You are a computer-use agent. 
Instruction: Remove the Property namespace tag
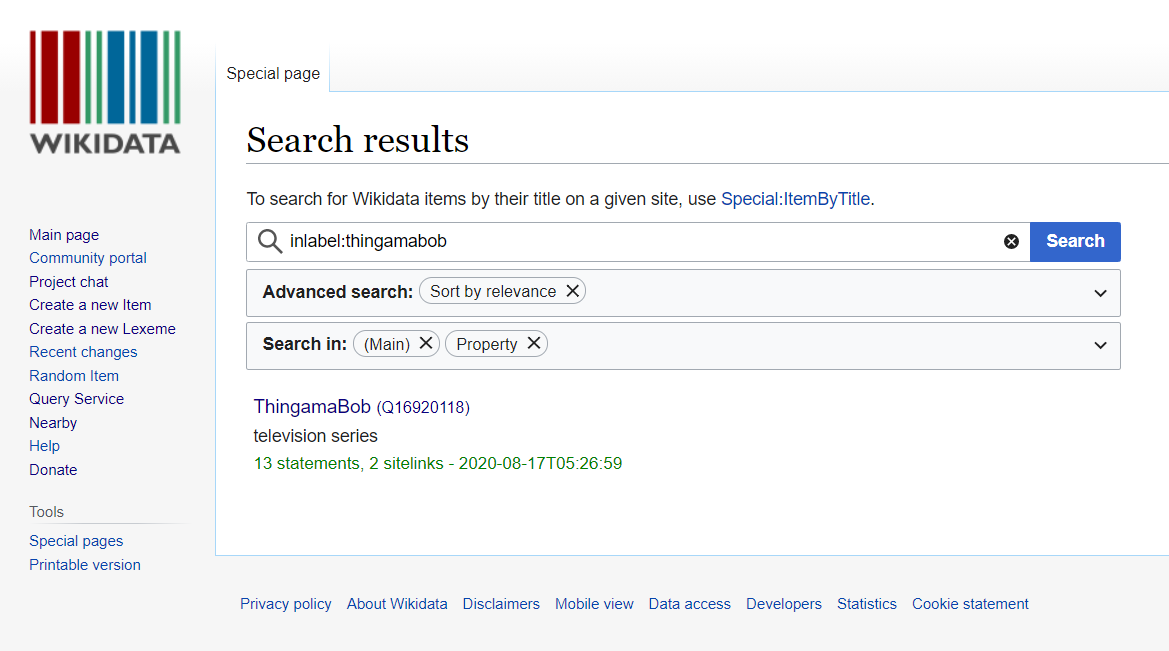coord(534,343)
